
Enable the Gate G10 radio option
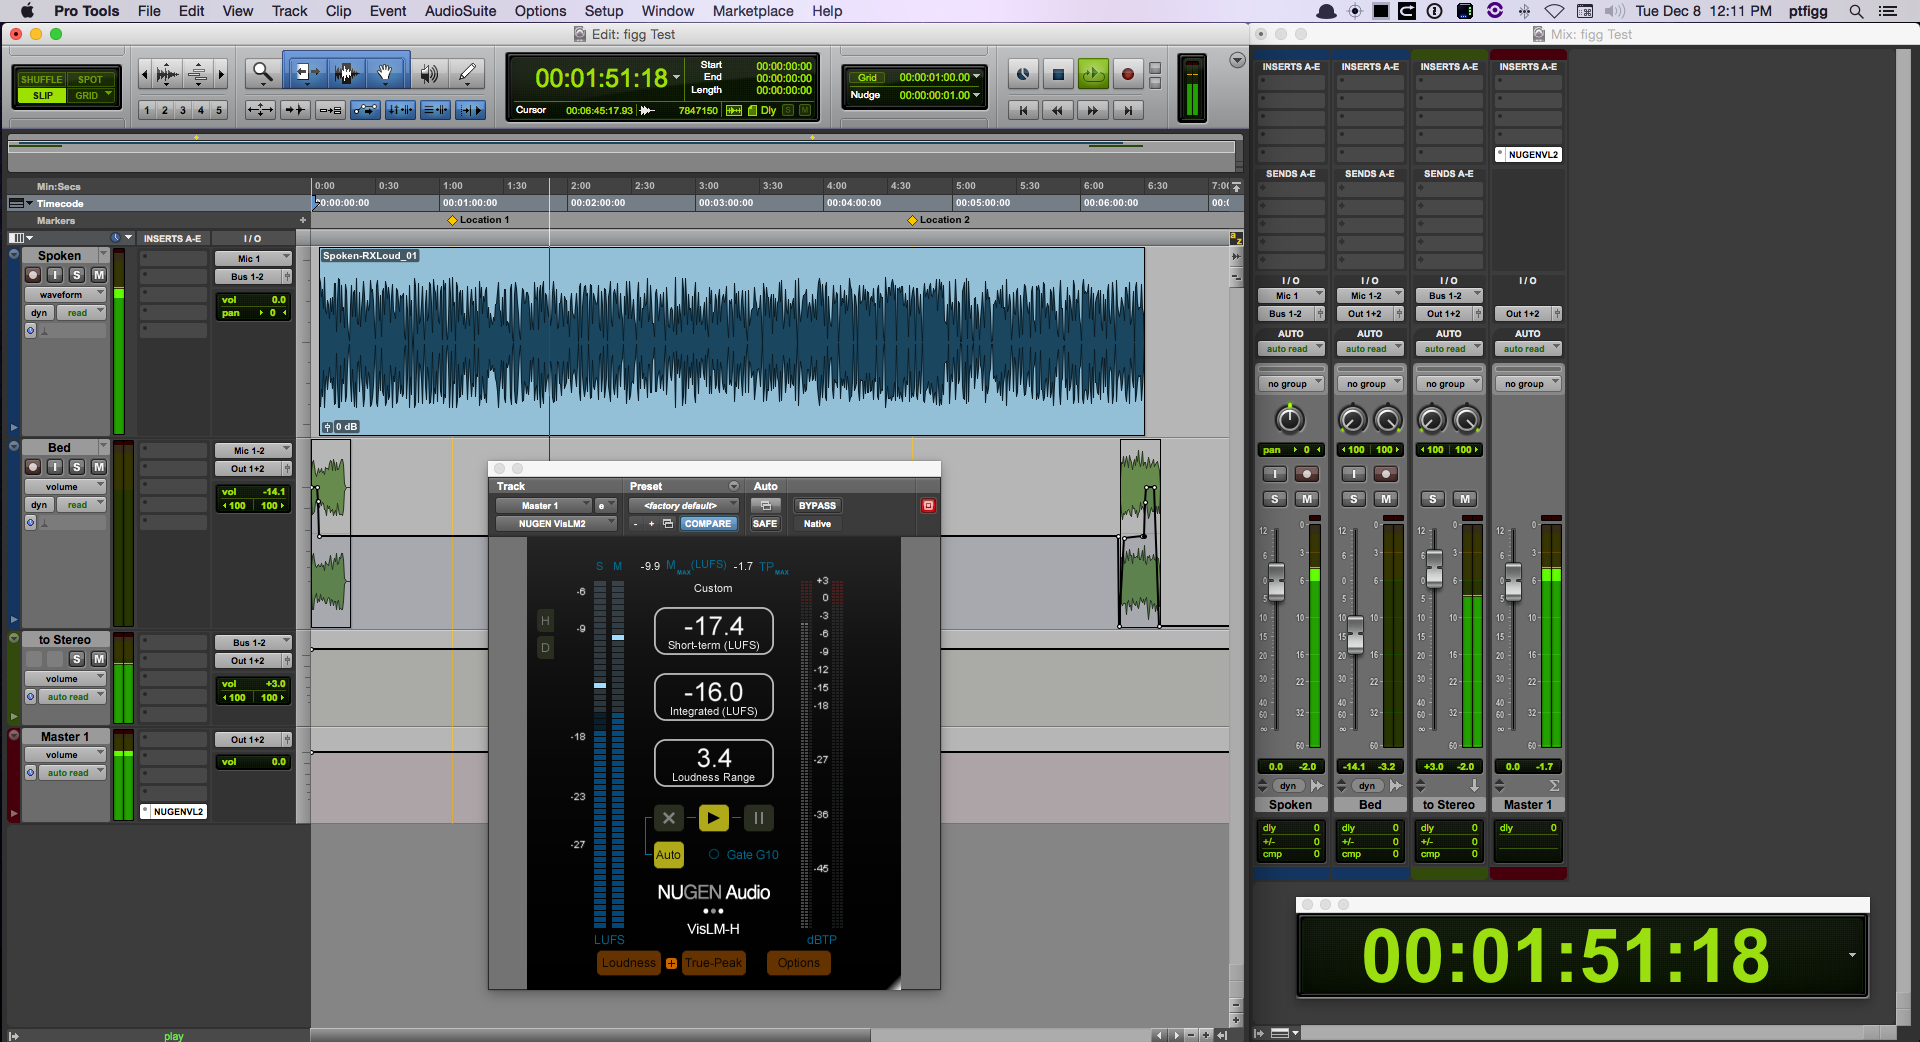coord(714,855)
